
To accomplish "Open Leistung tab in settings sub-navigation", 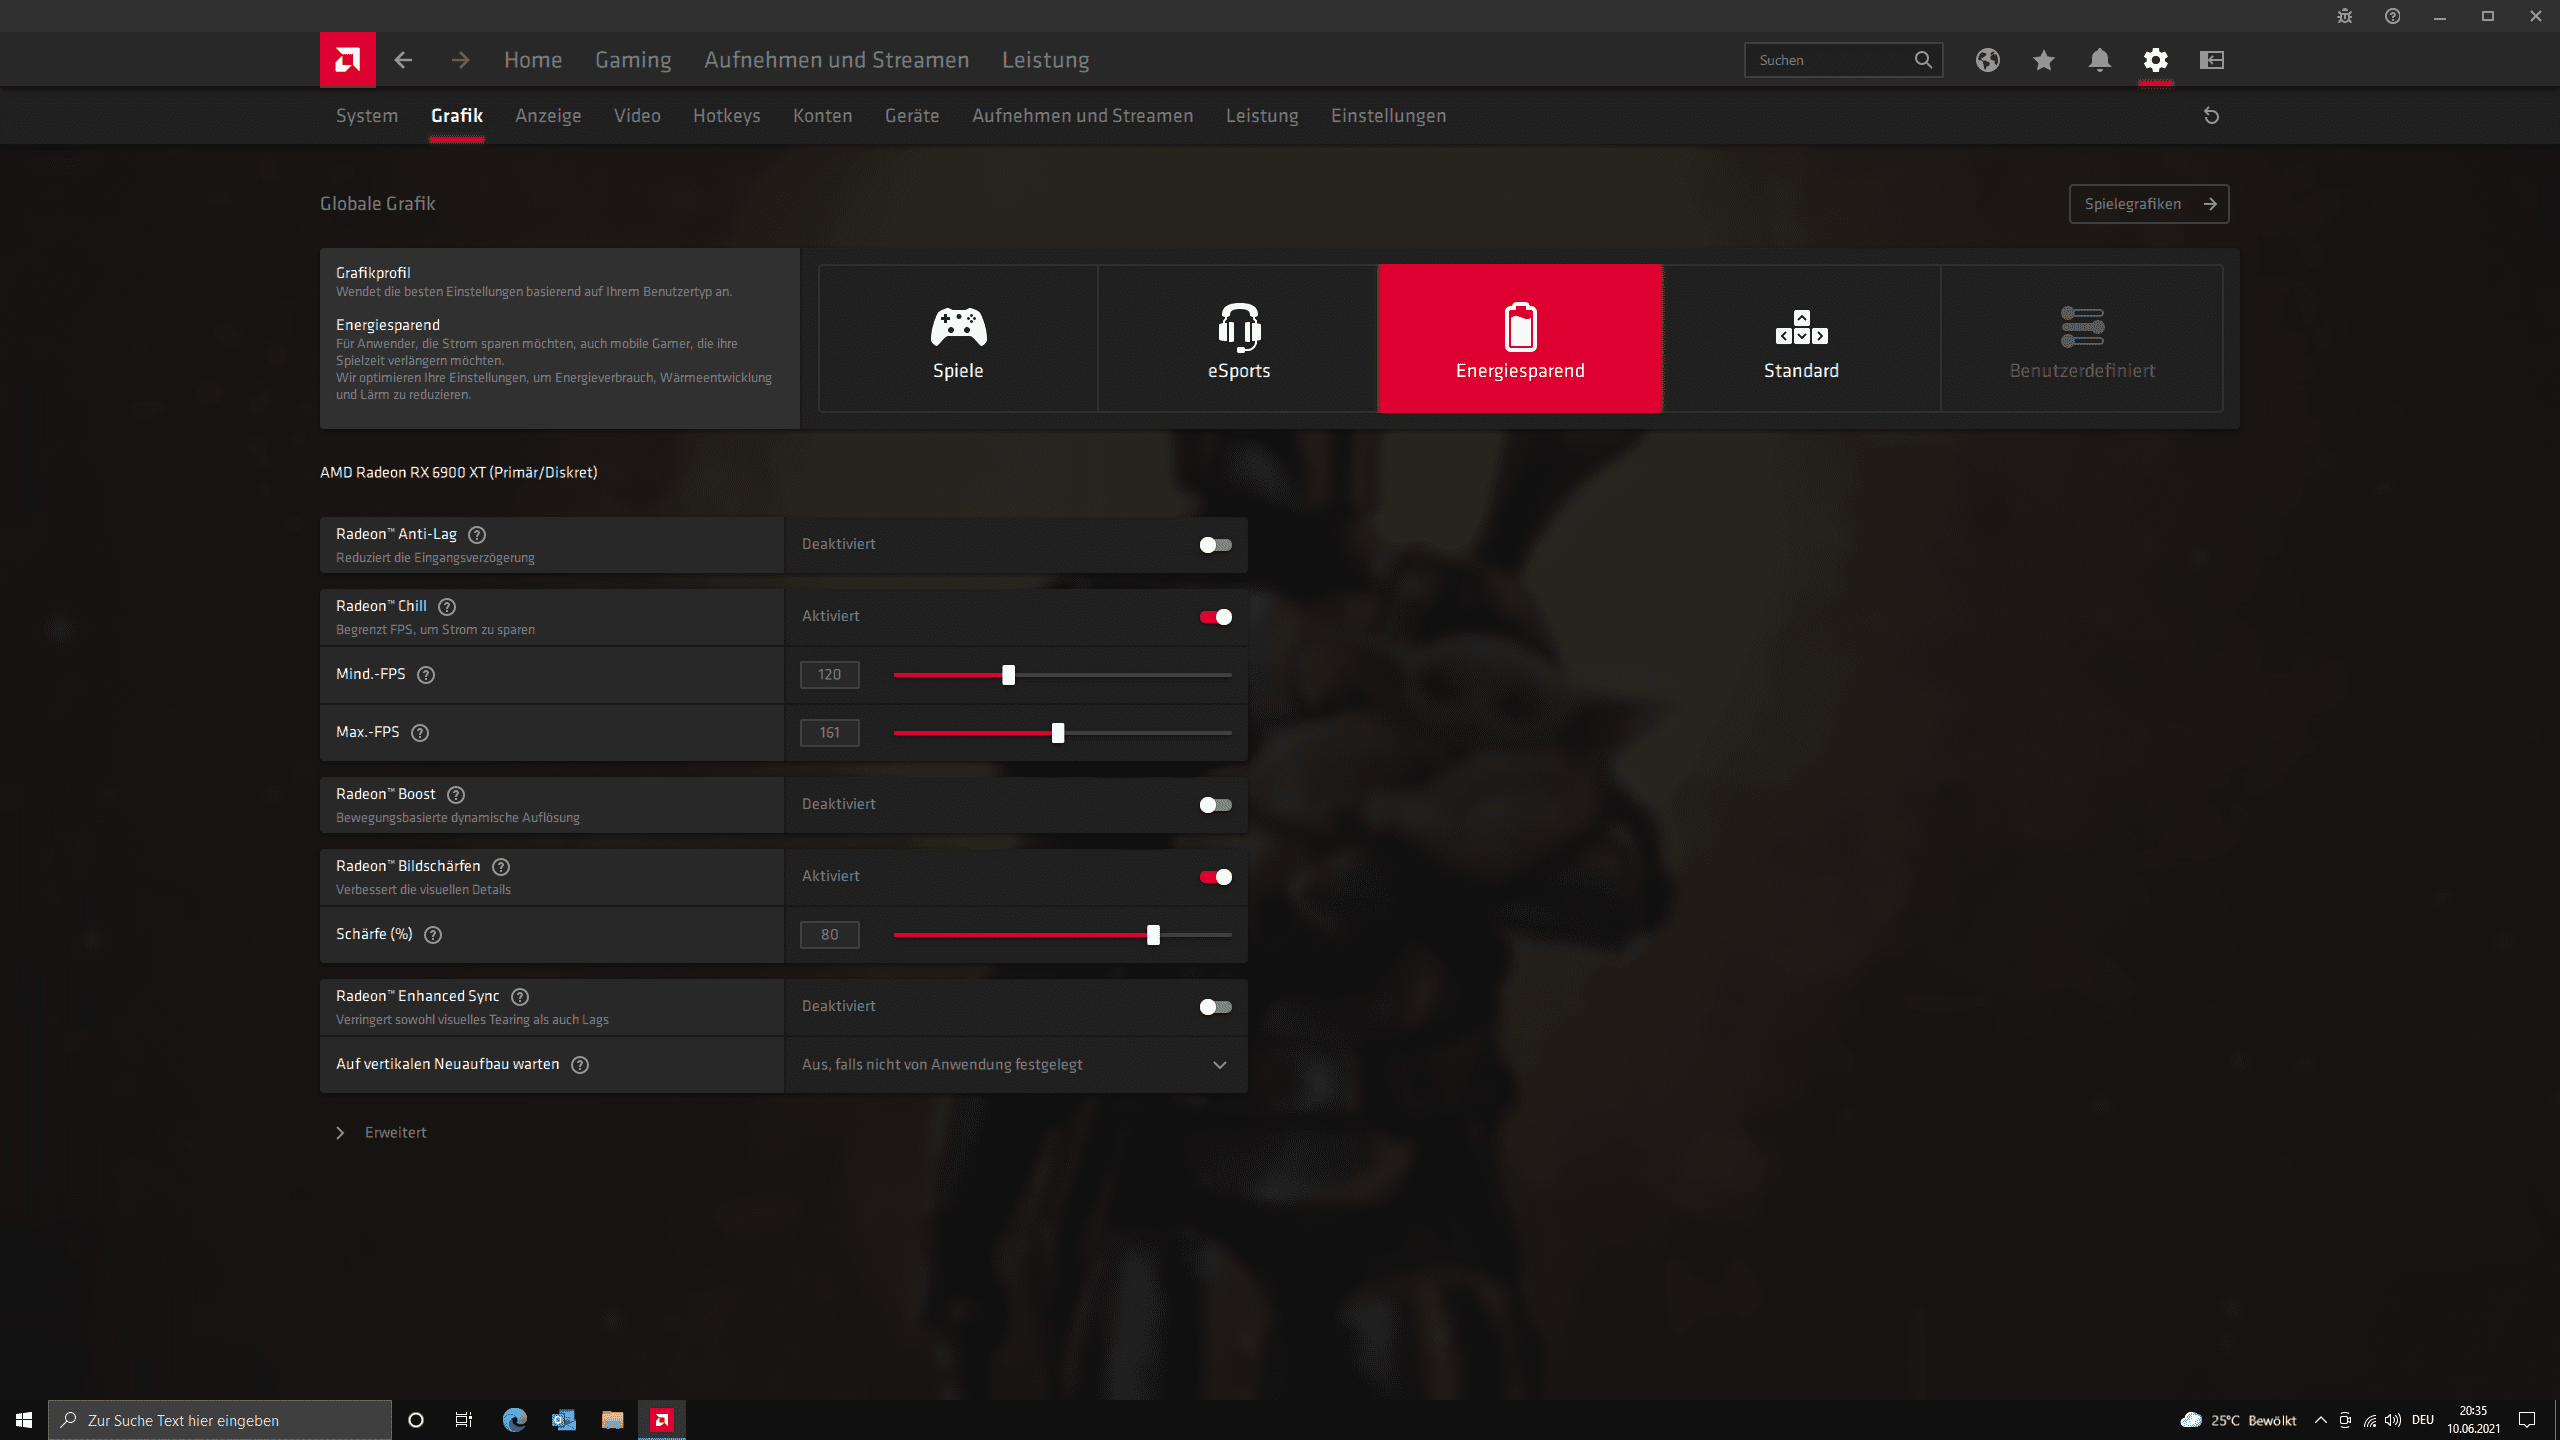I will click(1262, 116).
